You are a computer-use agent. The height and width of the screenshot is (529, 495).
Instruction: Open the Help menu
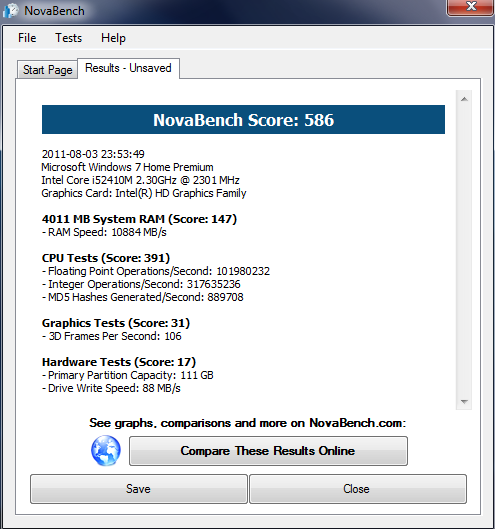[x=113, y=38]
